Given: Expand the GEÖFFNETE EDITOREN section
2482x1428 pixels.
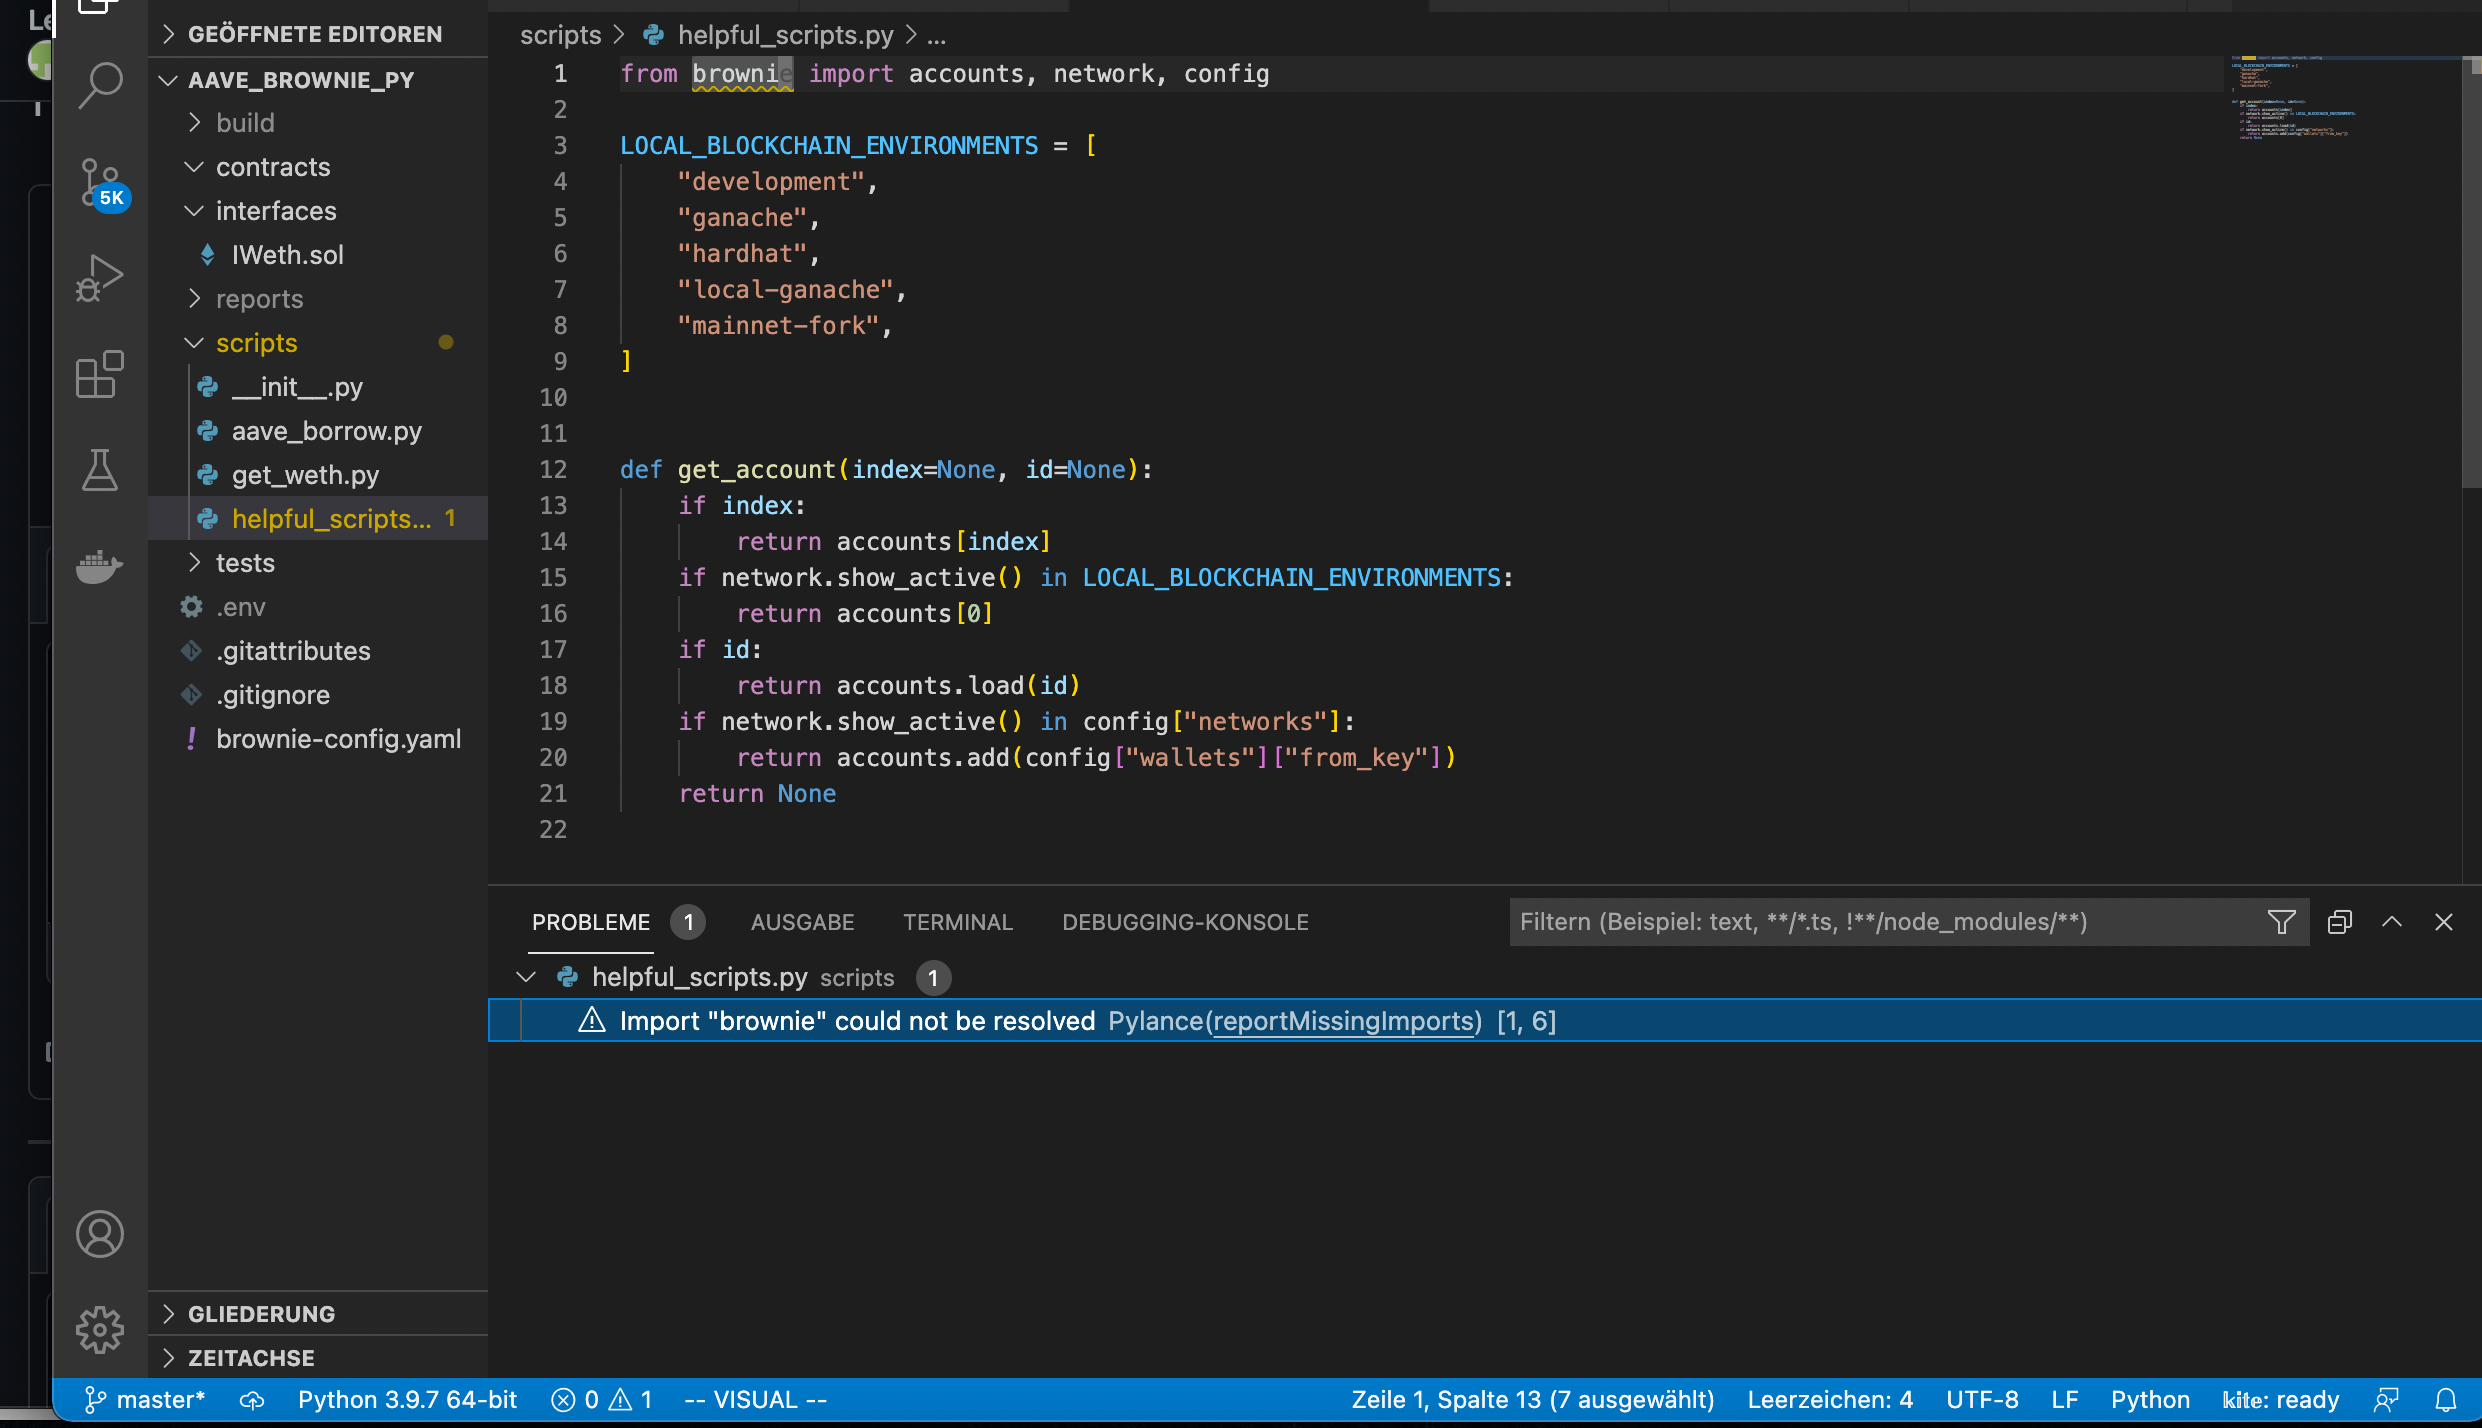Looking at the screenshot, I should 318,34.
